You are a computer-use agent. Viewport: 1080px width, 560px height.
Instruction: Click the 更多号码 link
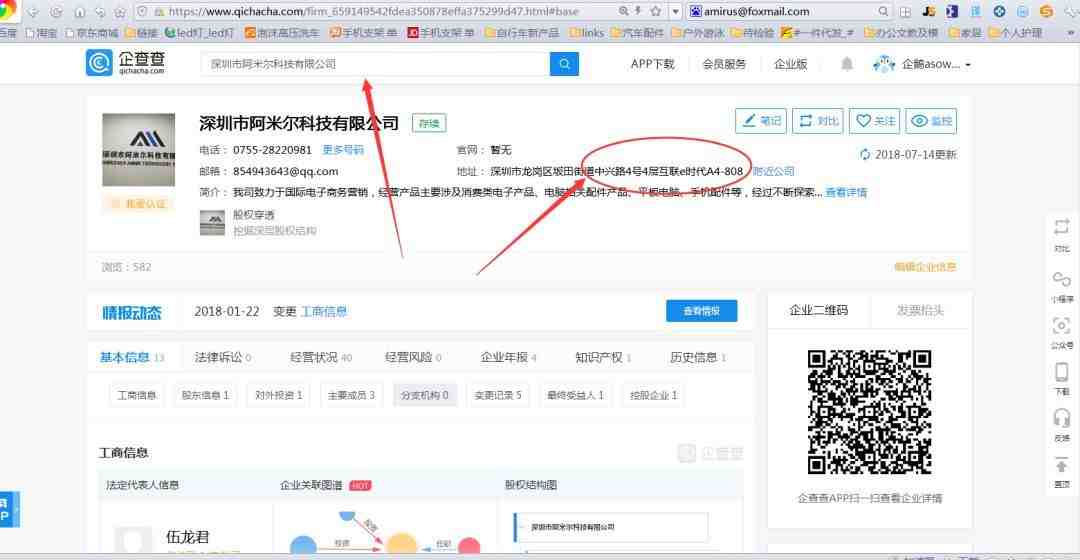coord(343,149)
